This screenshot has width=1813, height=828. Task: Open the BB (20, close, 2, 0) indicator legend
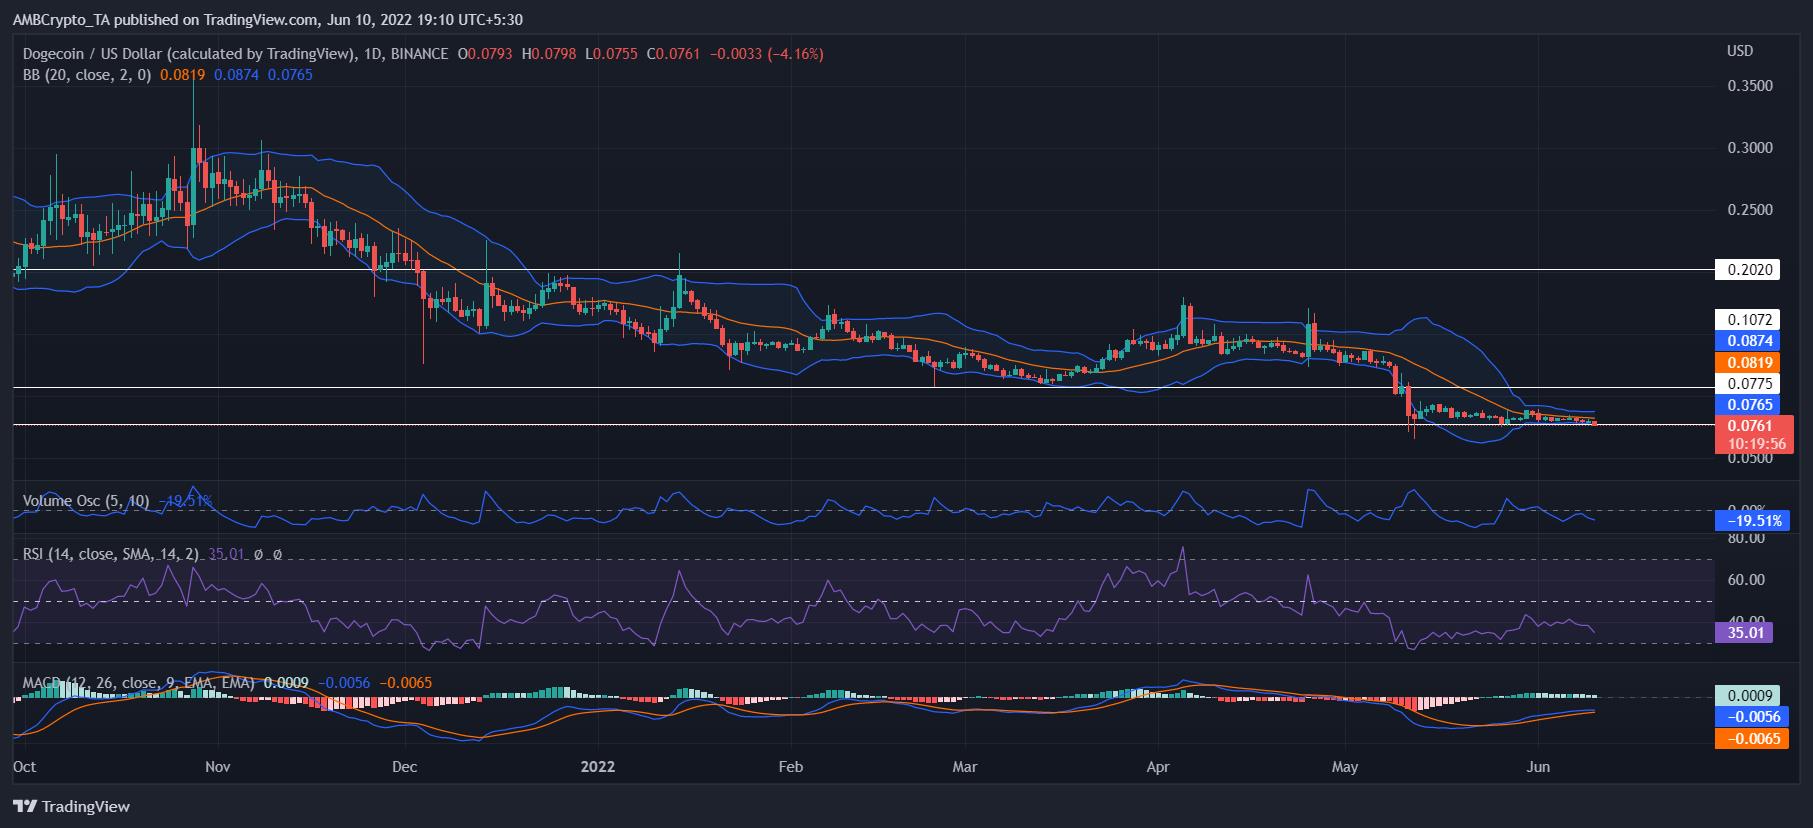[86, 74]
